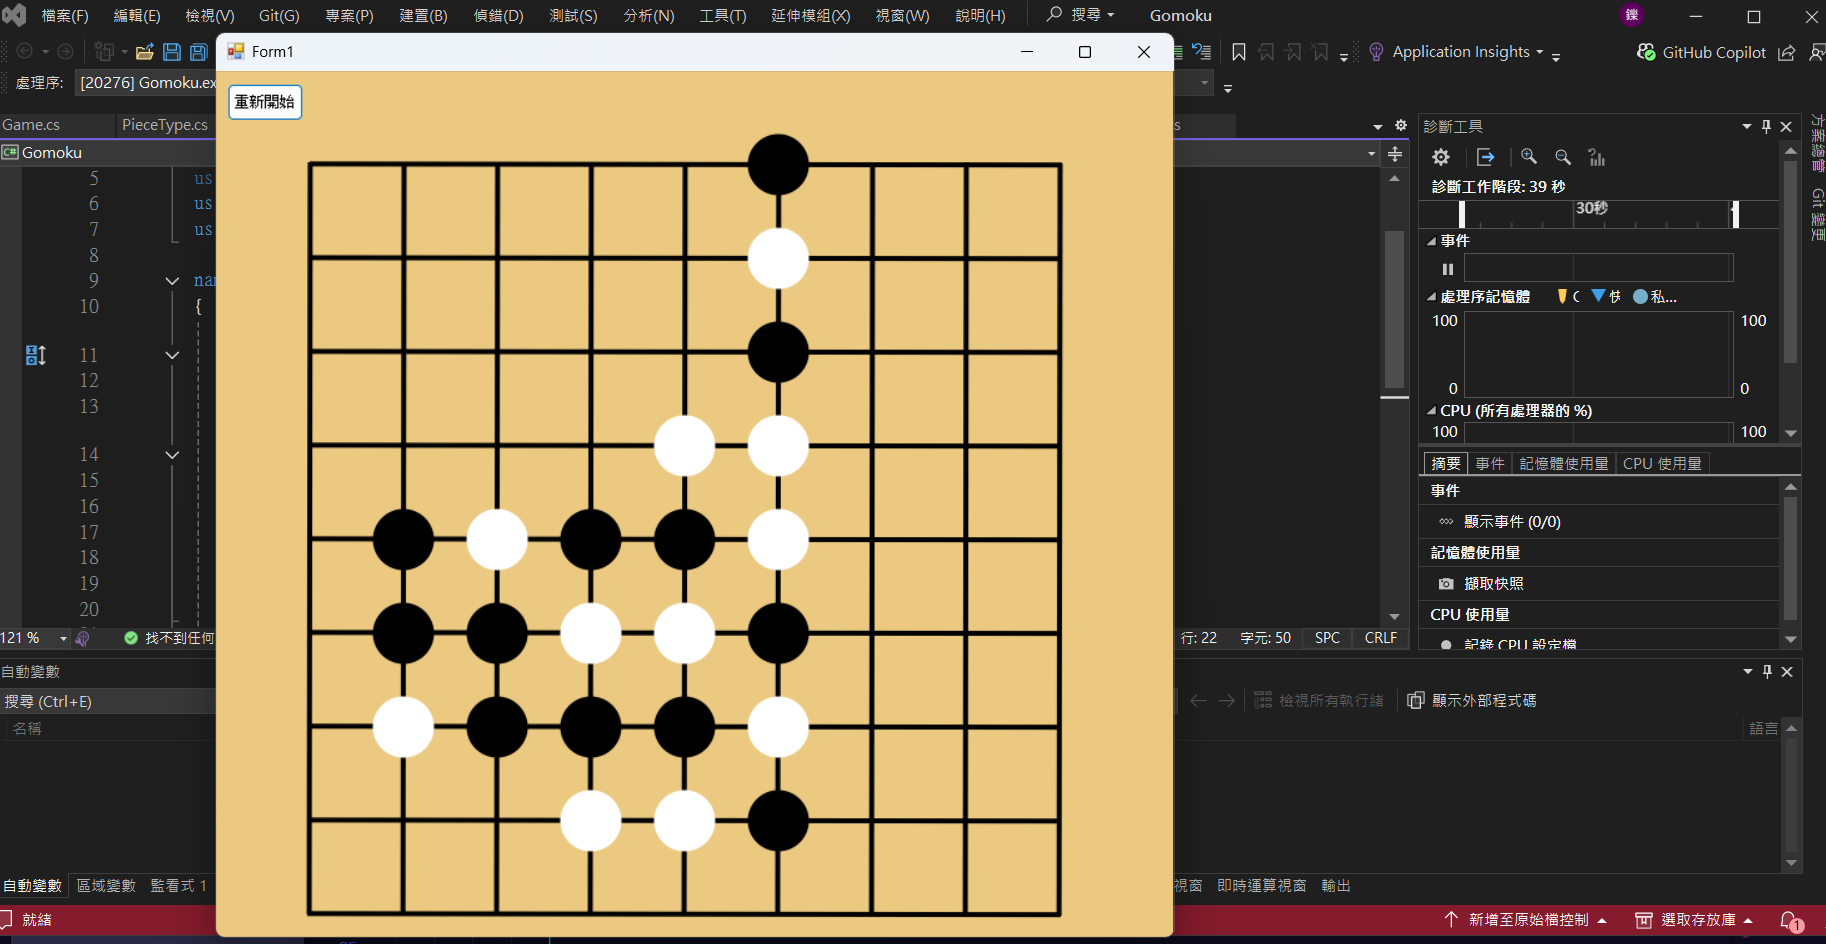The width and height of the screenshot is (1826, 944).
Task: Collapse the 處理序記憶體 section
Action: (x=1430, y=296)
